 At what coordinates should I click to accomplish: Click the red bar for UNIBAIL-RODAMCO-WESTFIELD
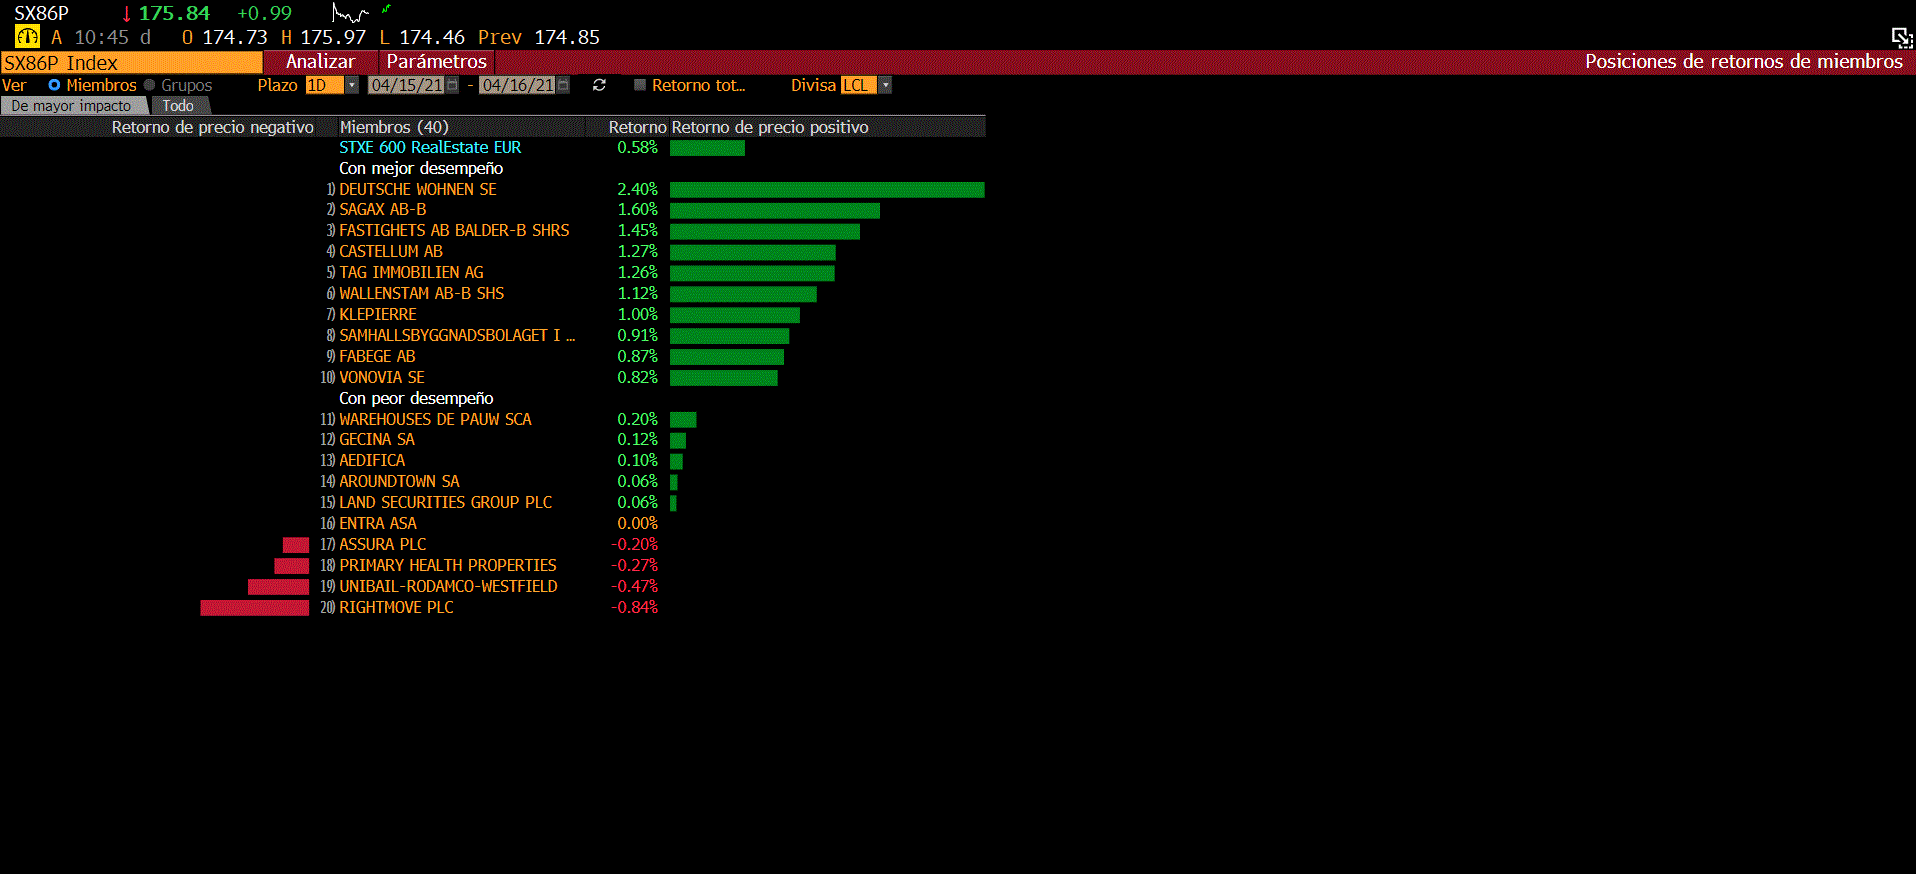tap(279, 587)
